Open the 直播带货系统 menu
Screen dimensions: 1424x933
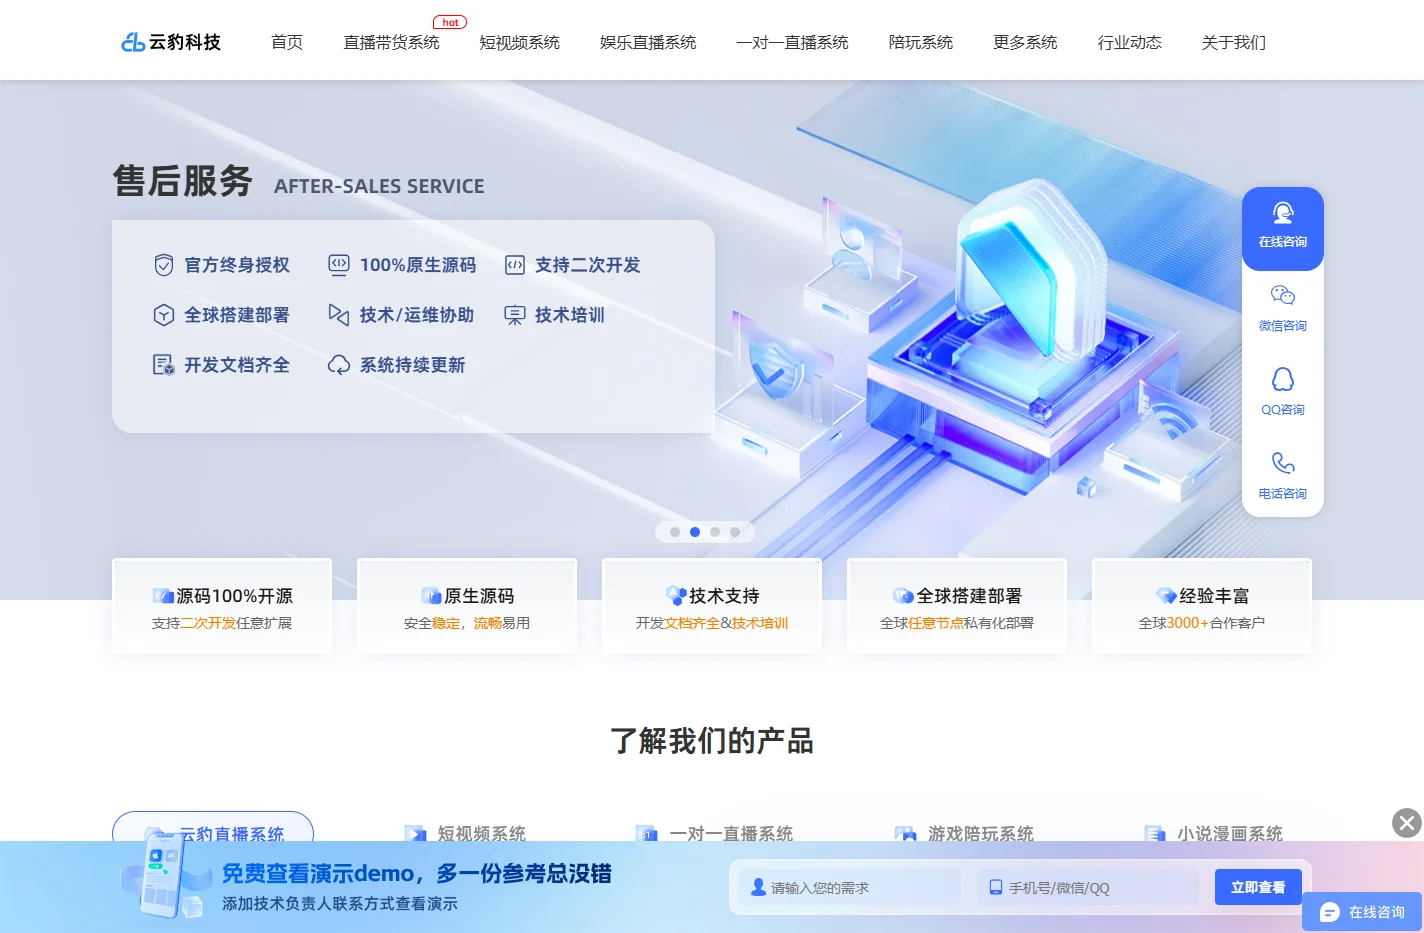(391, 42)
